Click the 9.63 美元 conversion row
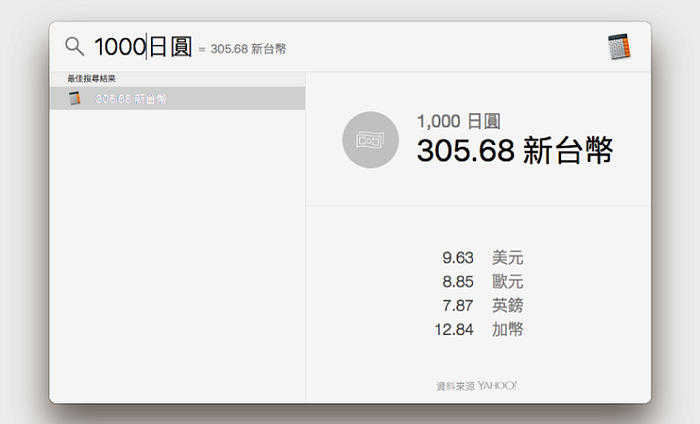Screen dimensions: 700x424 tap(483, 258)
